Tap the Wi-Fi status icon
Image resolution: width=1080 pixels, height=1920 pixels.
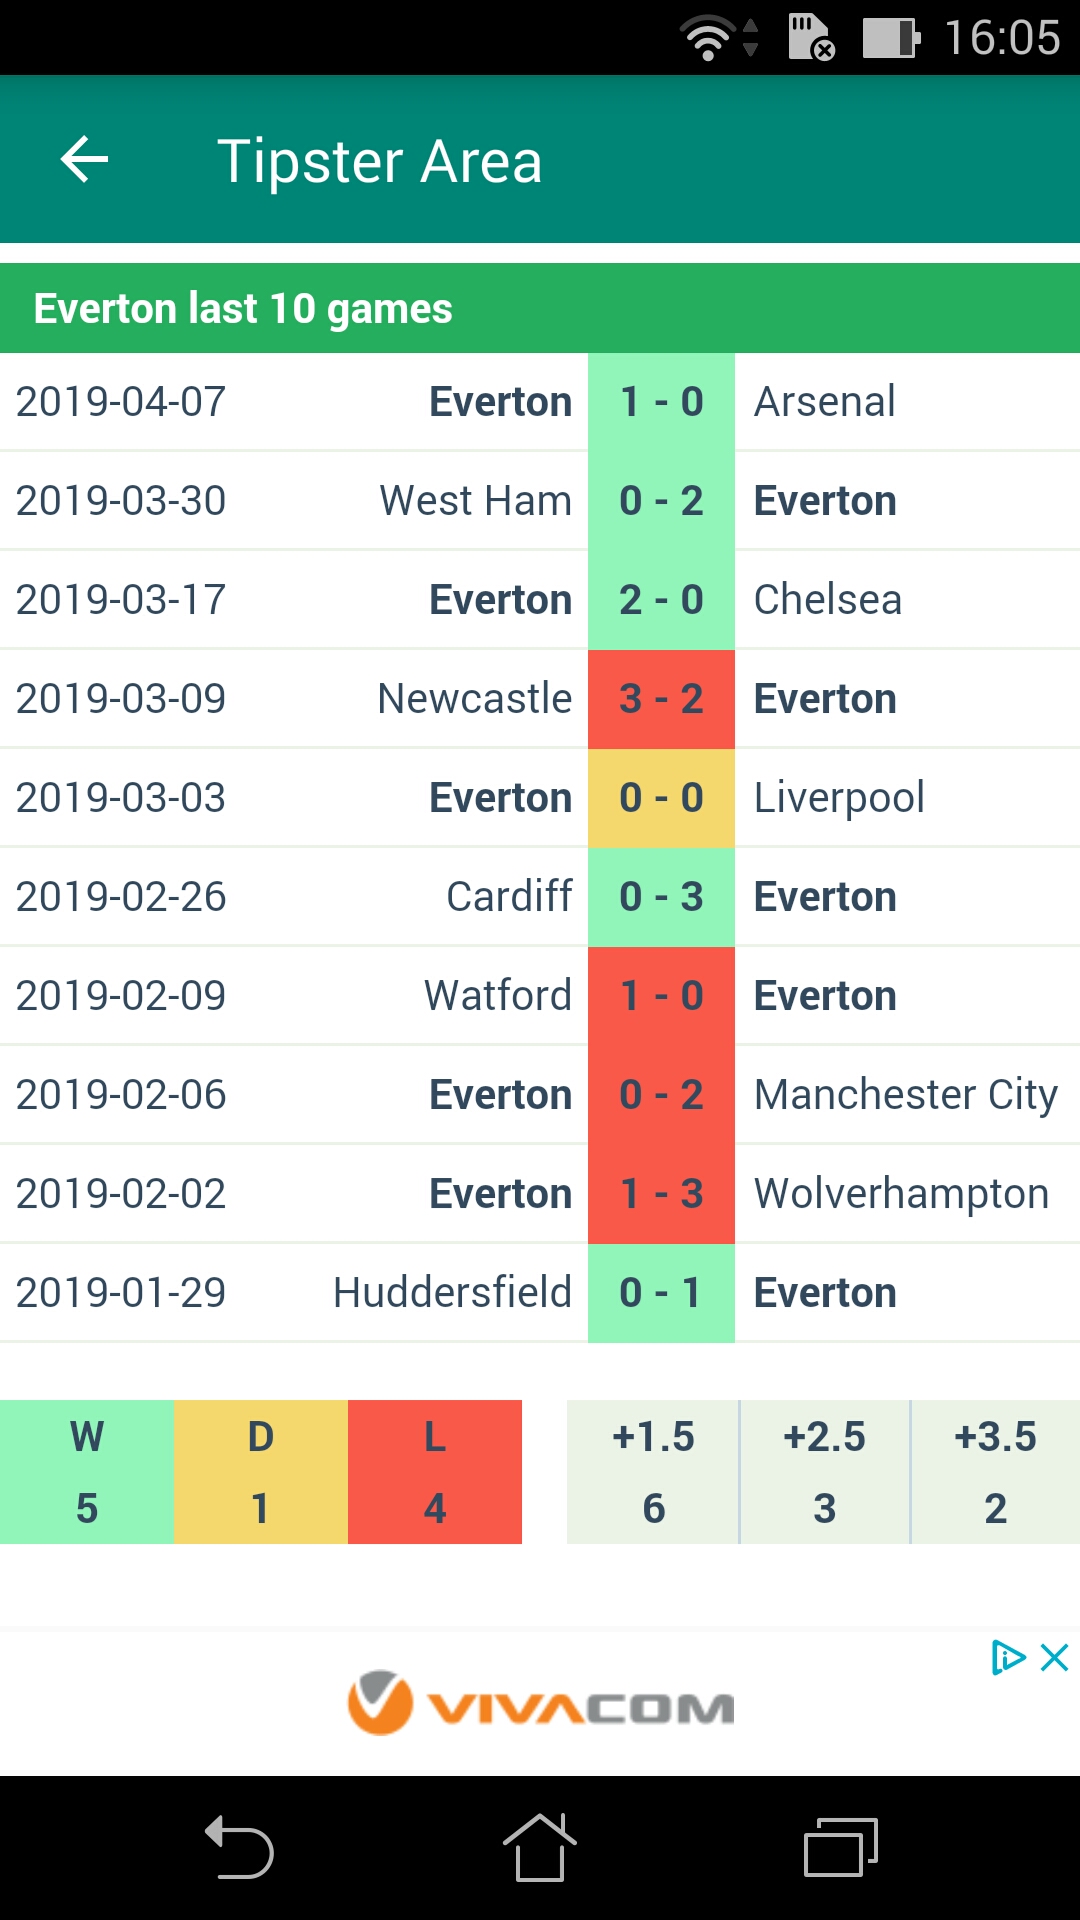coord(709,38)
